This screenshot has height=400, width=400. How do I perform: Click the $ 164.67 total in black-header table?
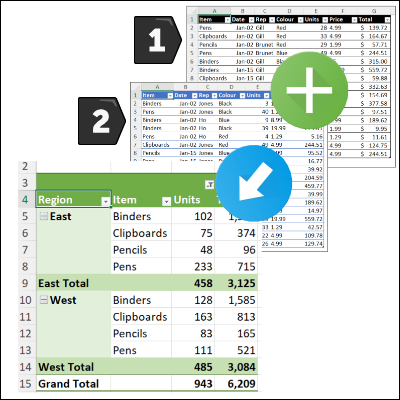[x=374, y=36]
